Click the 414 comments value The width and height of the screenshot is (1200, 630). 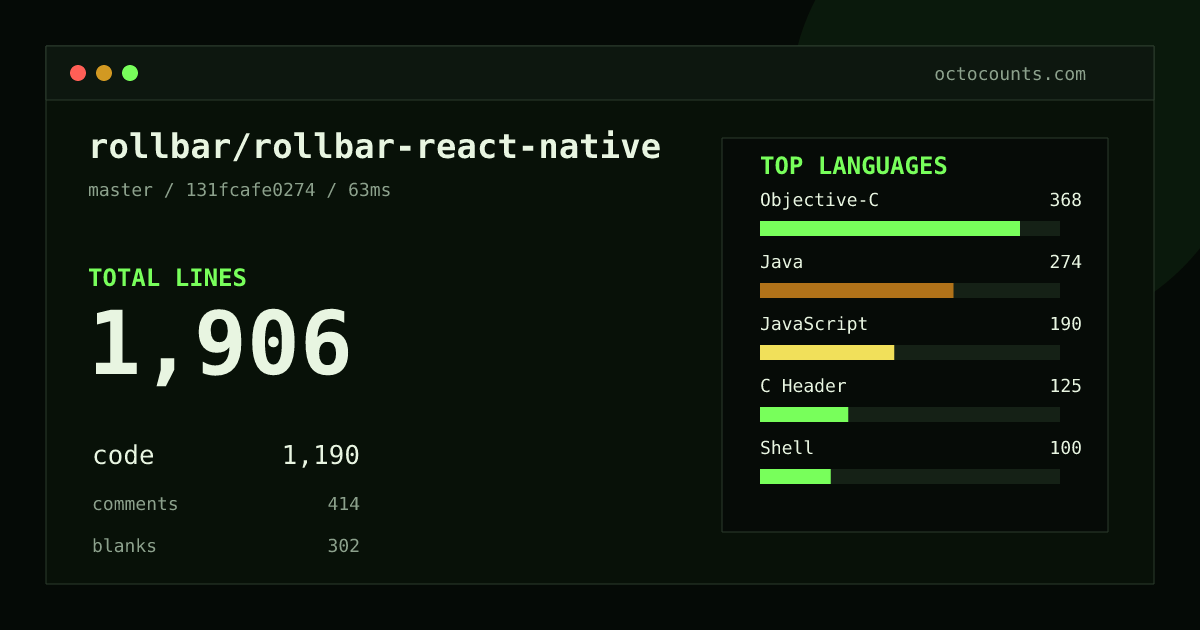343,504
